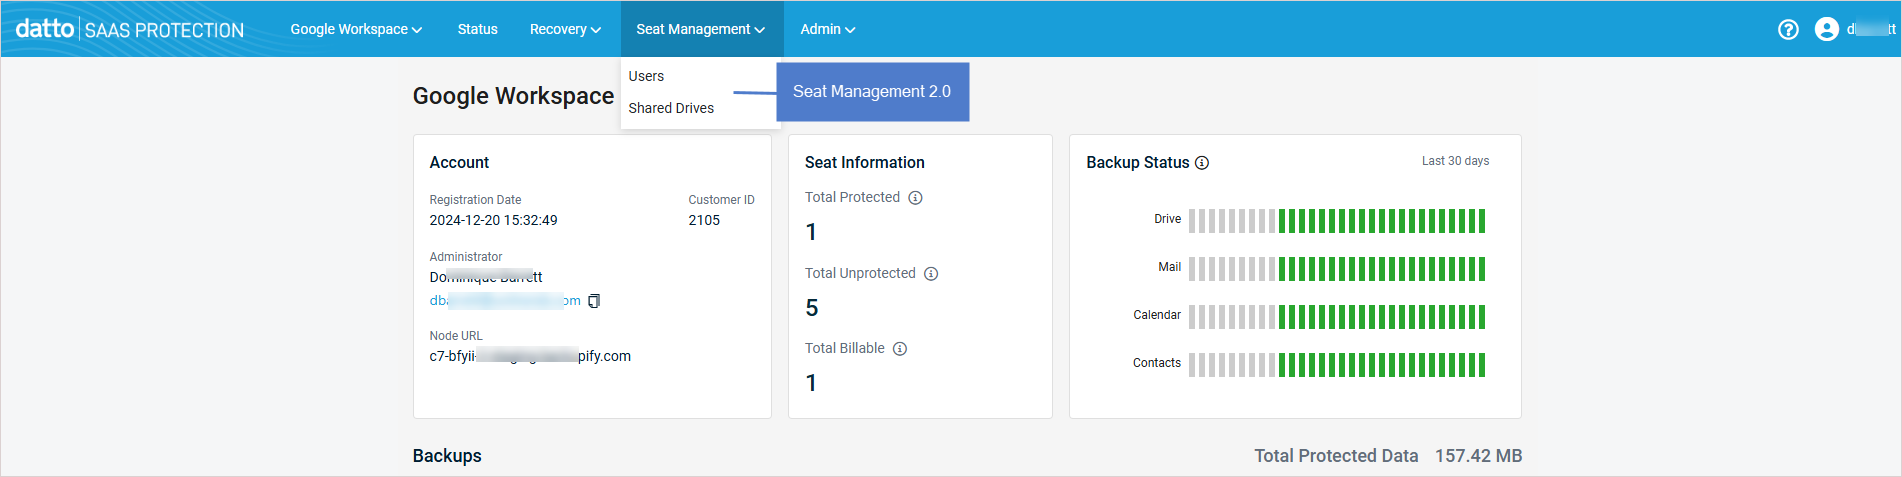Image resolution: width=1902 pixels, height=477 pixels.
Task: Open the Admin dropdown menu
Action: tap(827, 29)
